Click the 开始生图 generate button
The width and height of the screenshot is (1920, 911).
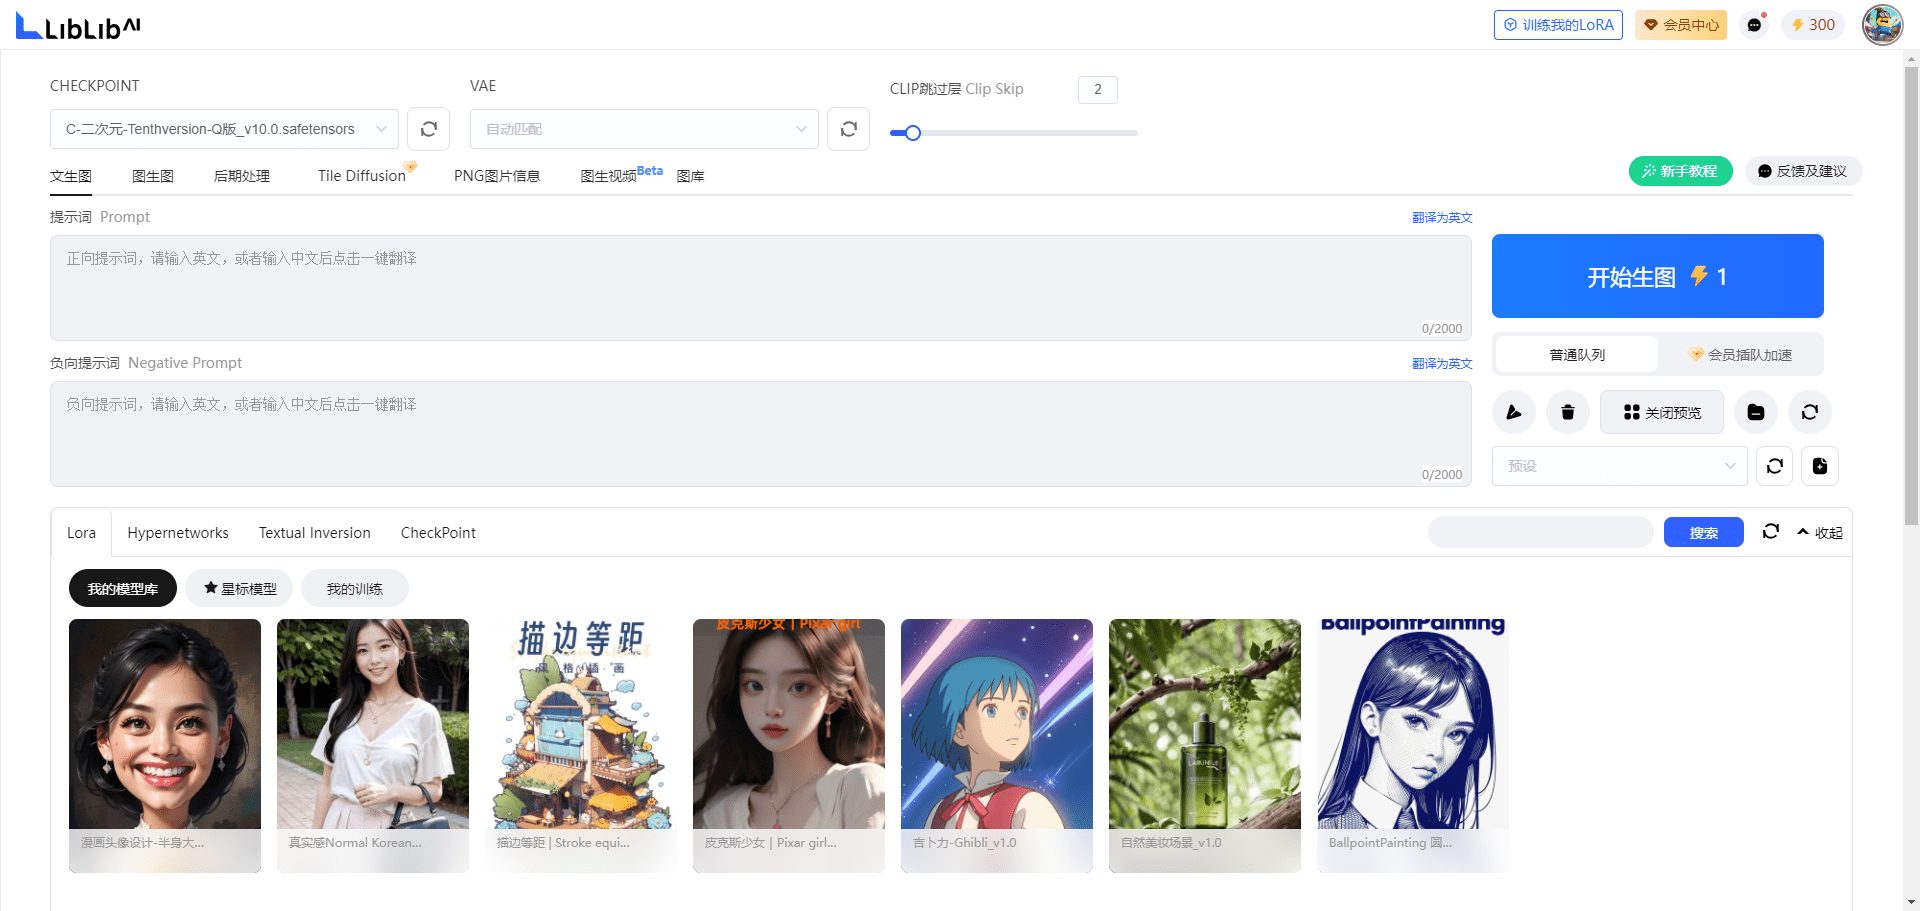pos(1658,276)
